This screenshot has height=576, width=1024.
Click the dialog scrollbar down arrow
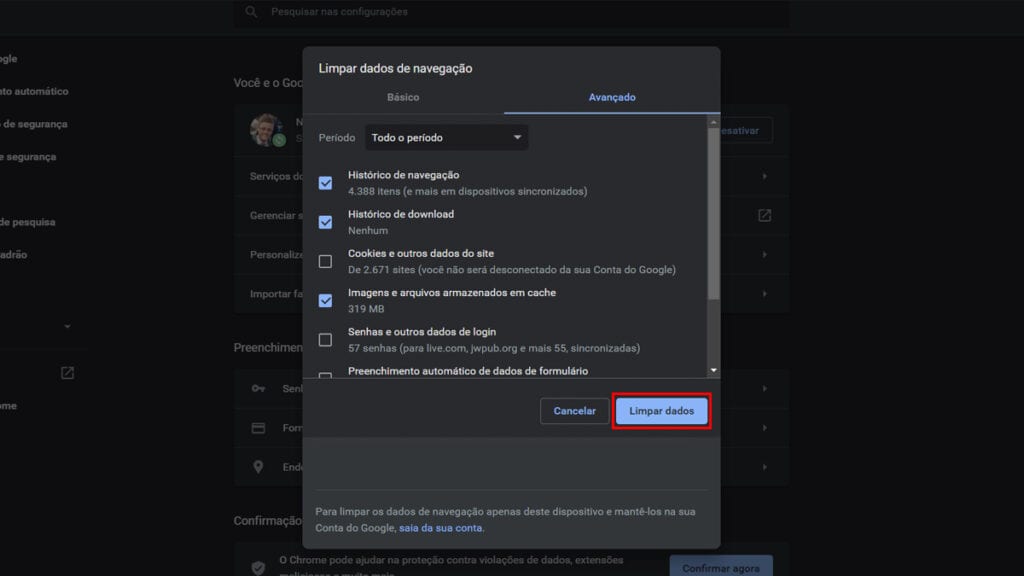714,370
